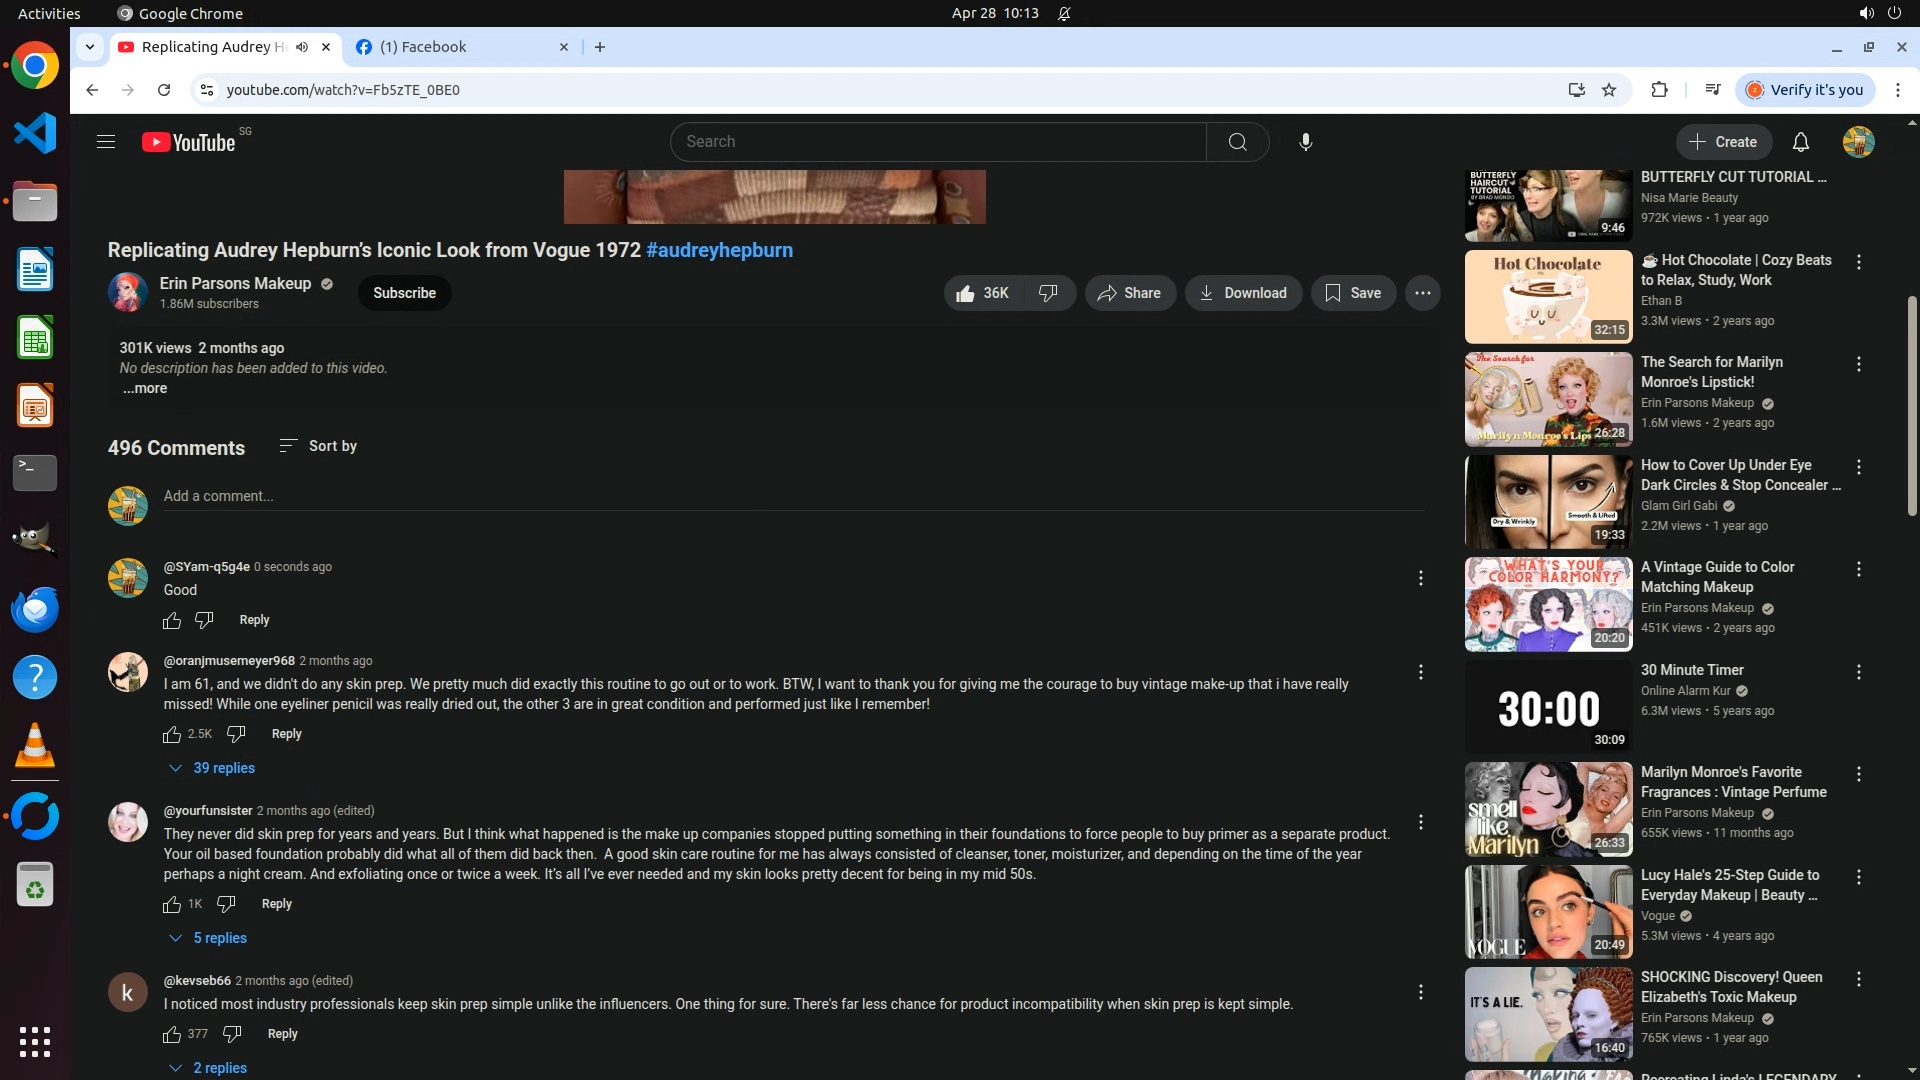Image resolution: width=1920 pixels, height=1080 pixels.
Task: Click the search magnifier button
Action: pos(1237,142)
